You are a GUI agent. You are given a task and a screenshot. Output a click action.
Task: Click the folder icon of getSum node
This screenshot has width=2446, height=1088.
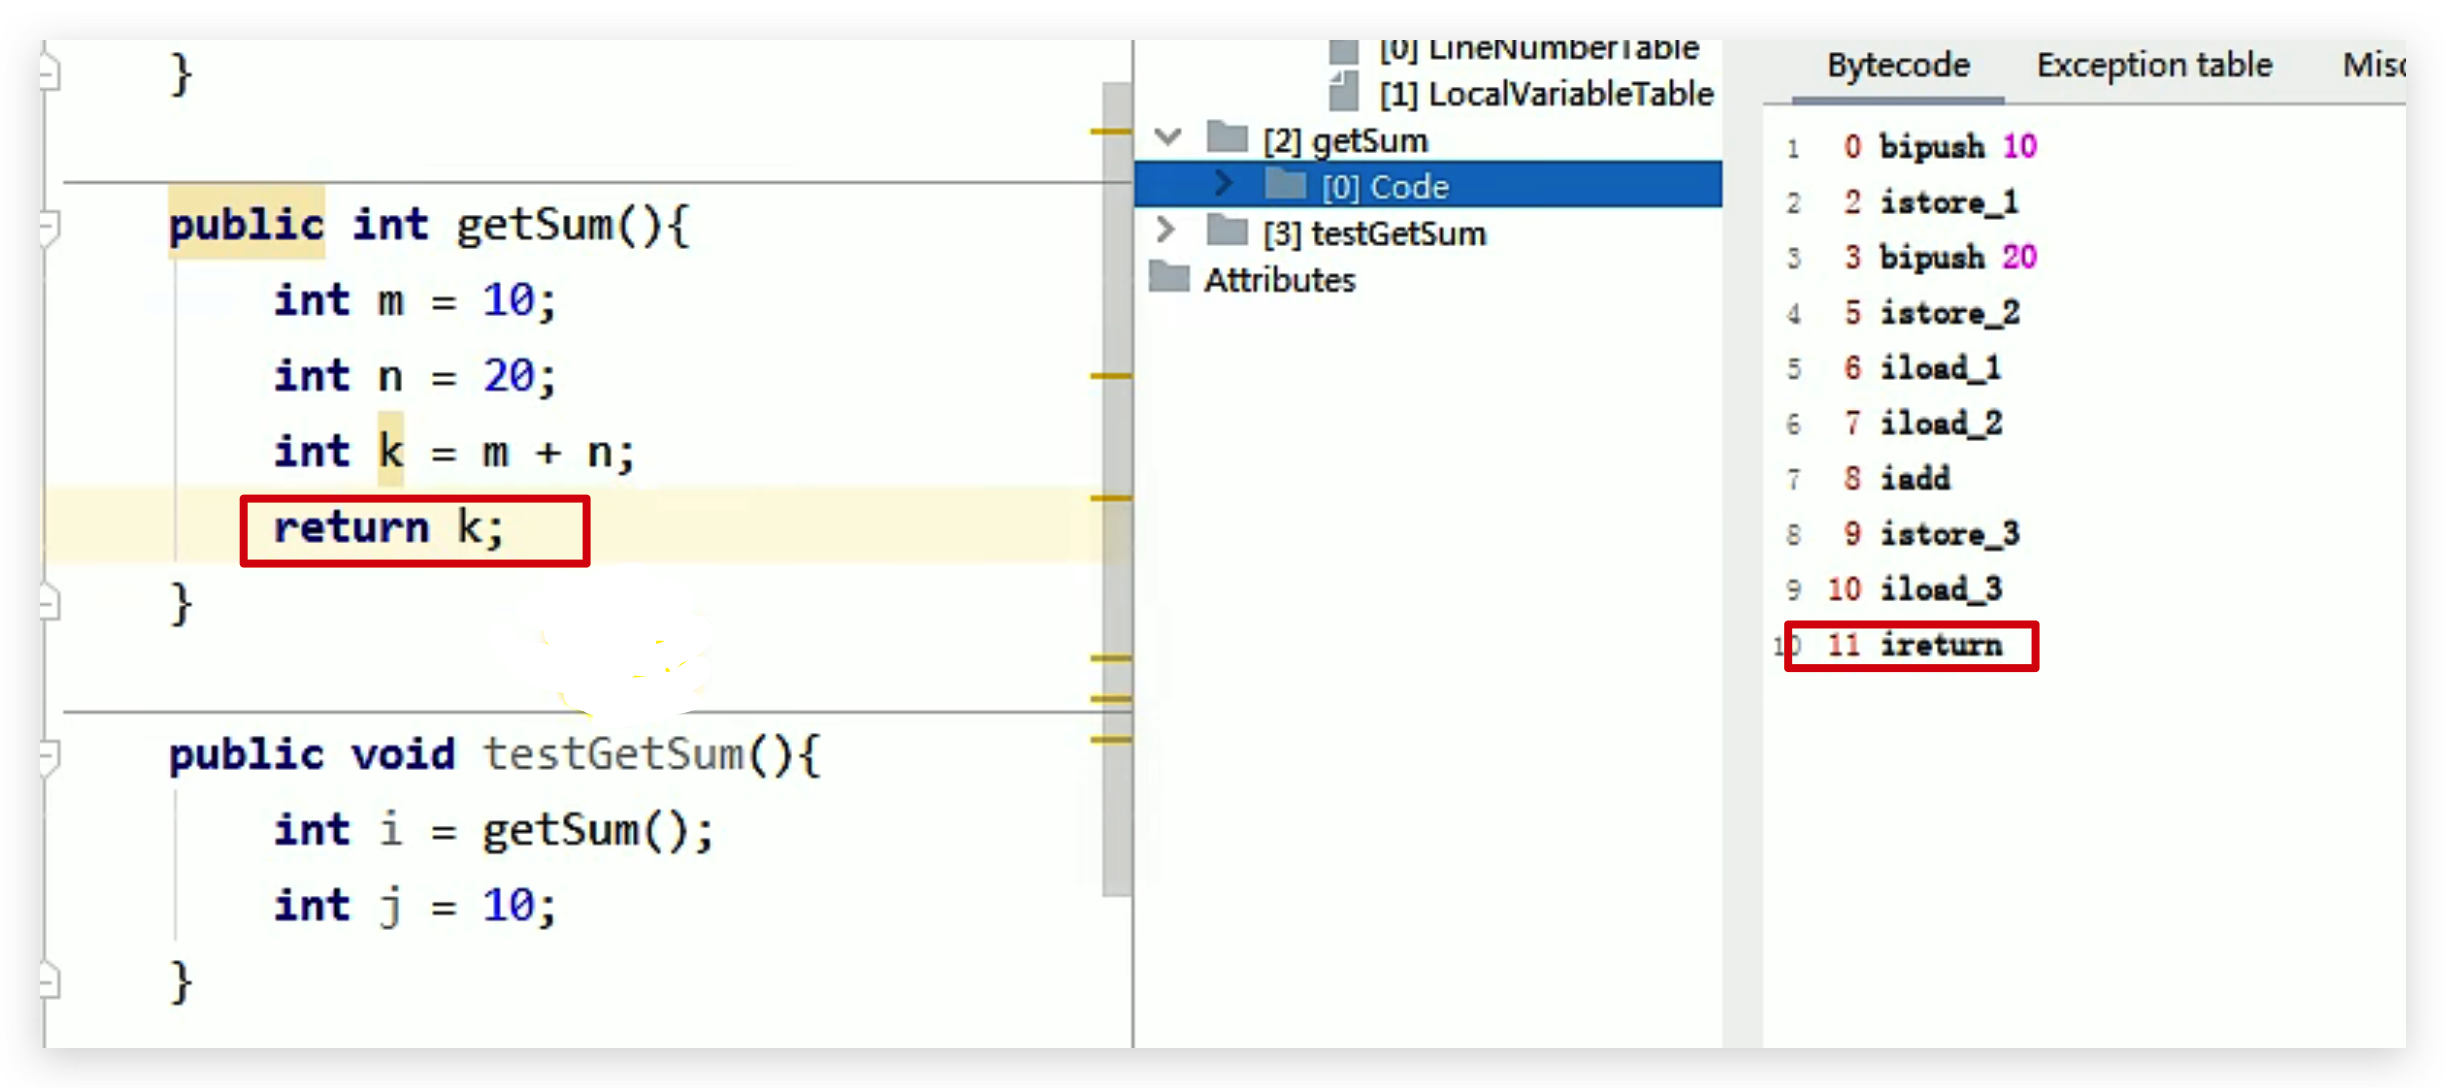(x=1227, y=137)
